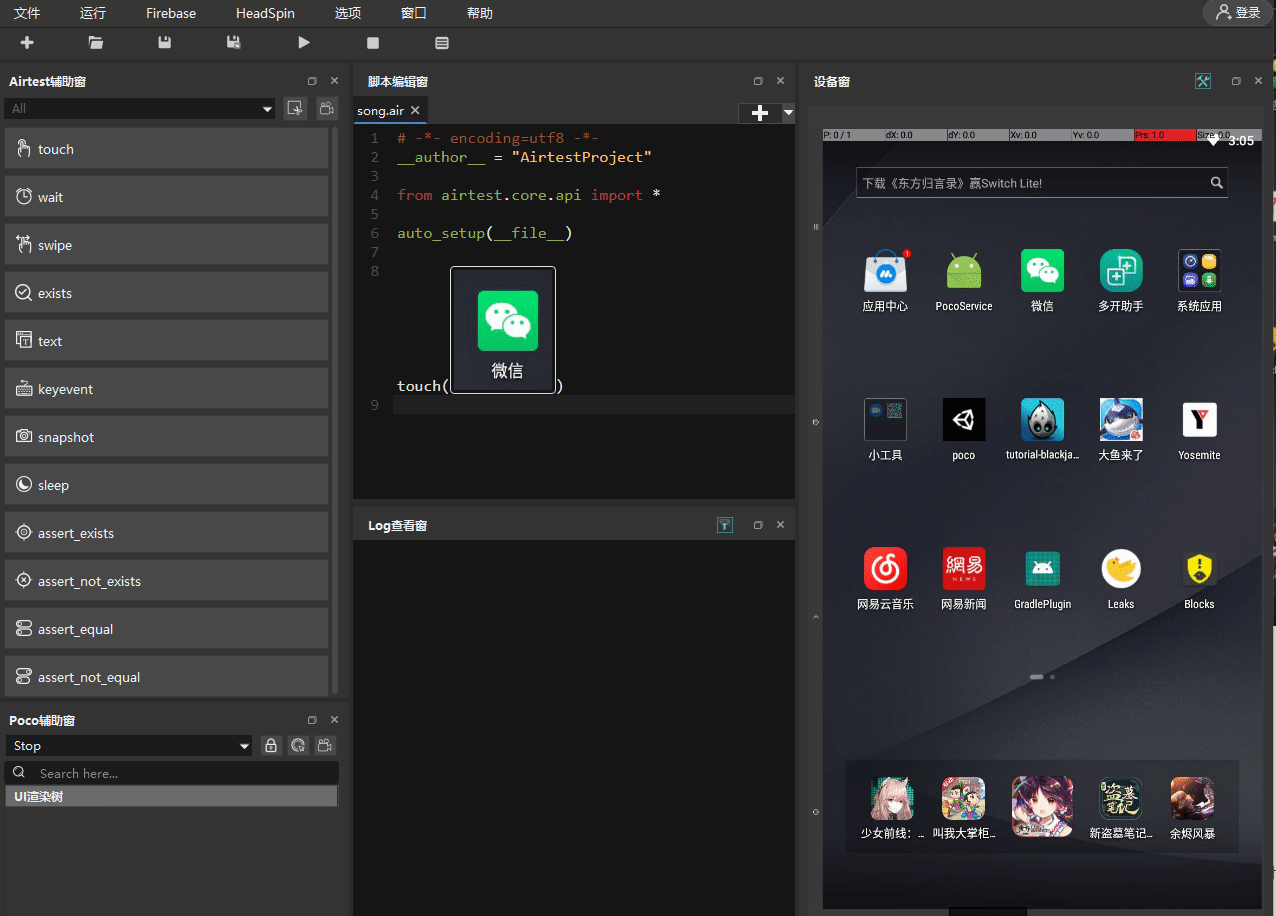Float the Airtest辅助窗 panel

pyautogui.click(x=312, y=81)
